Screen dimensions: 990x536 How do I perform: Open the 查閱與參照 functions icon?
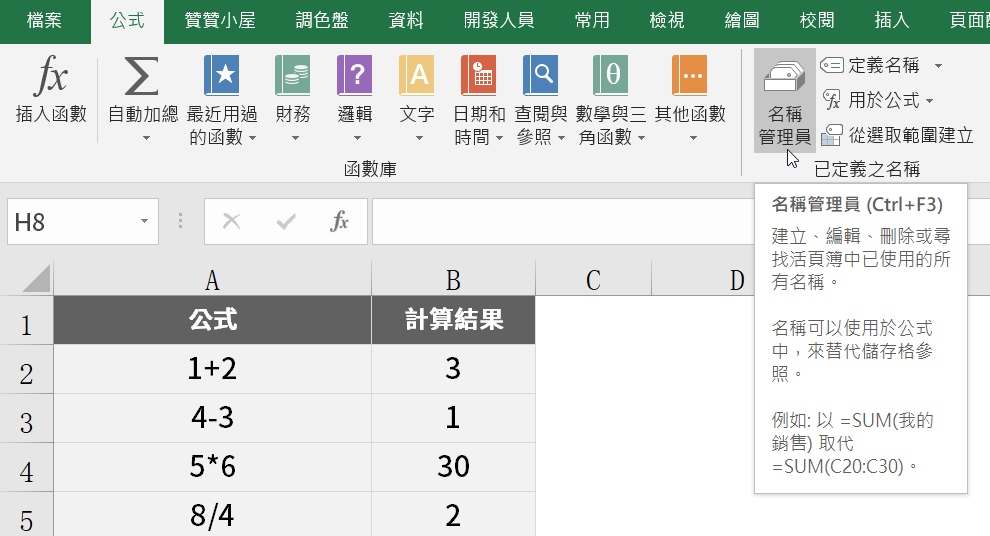point(541,75)
